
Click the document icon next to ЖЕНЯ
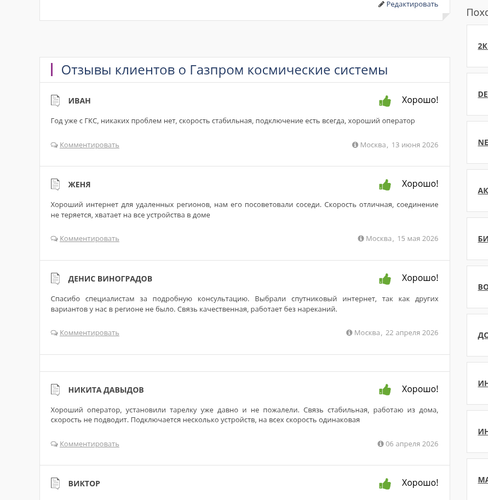coord(55,184)
